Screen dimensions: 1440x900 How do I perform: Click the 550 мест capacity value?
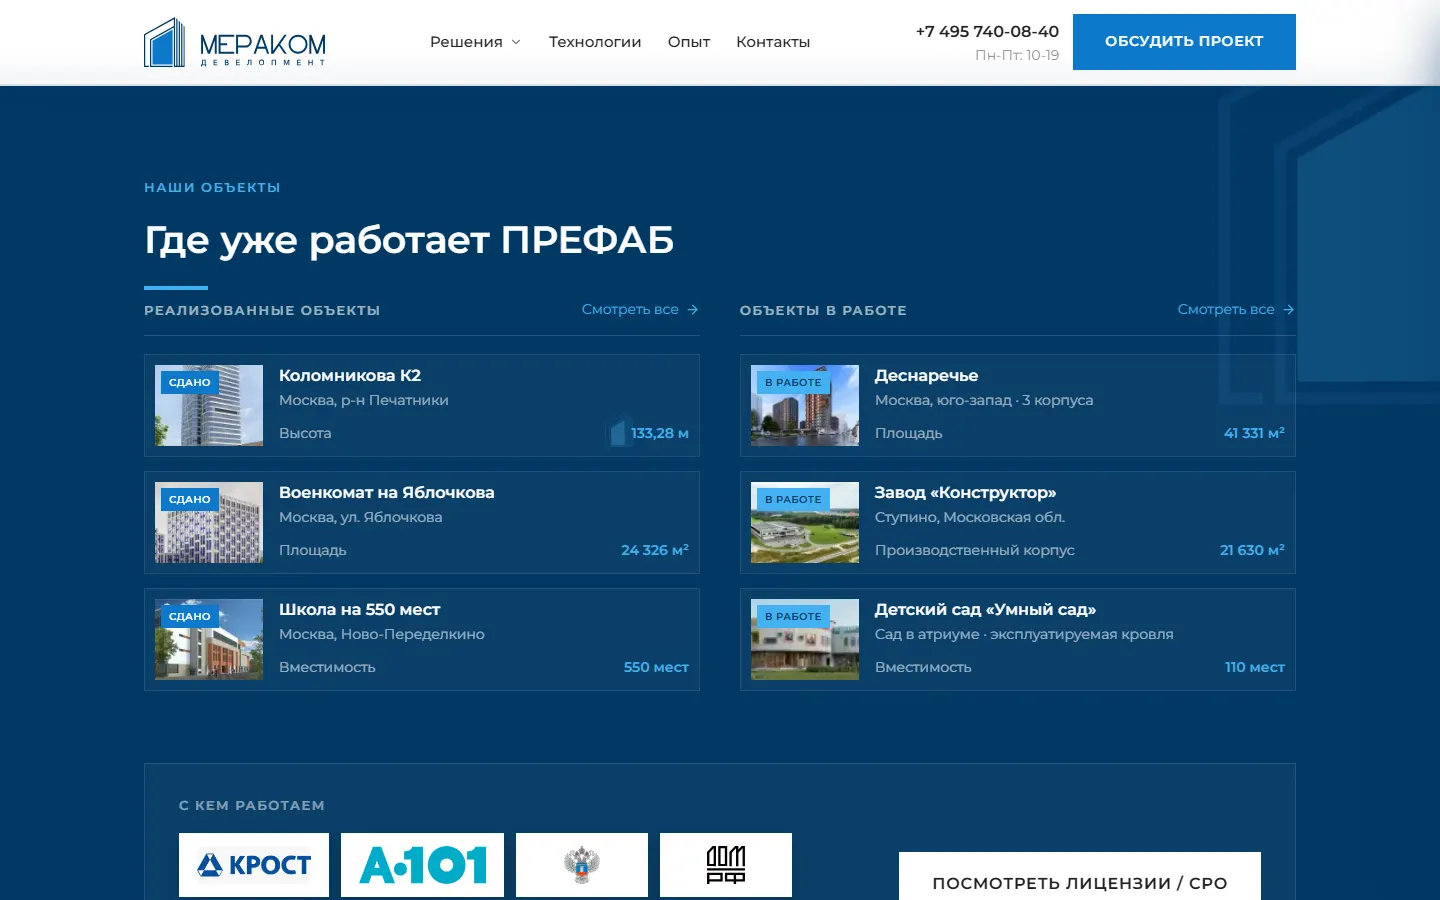(x=656, y=667)
